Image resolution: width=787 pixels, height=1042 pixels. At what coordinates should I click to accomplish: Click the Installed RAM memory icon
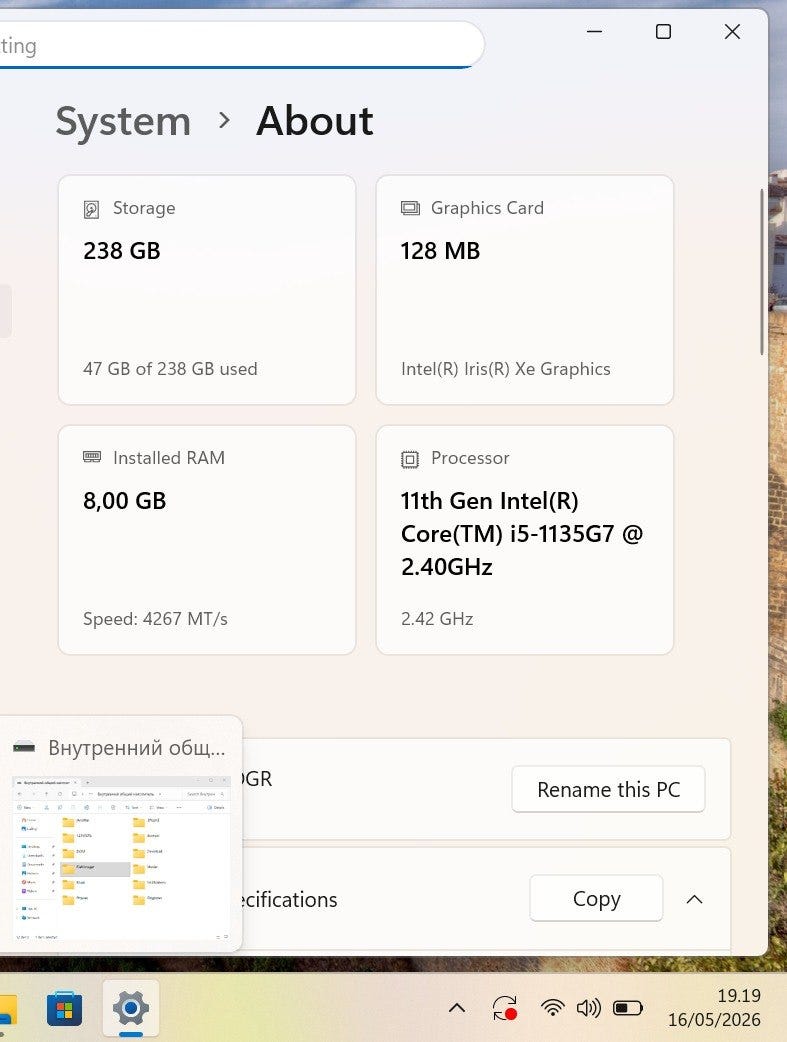pos(92,457)
